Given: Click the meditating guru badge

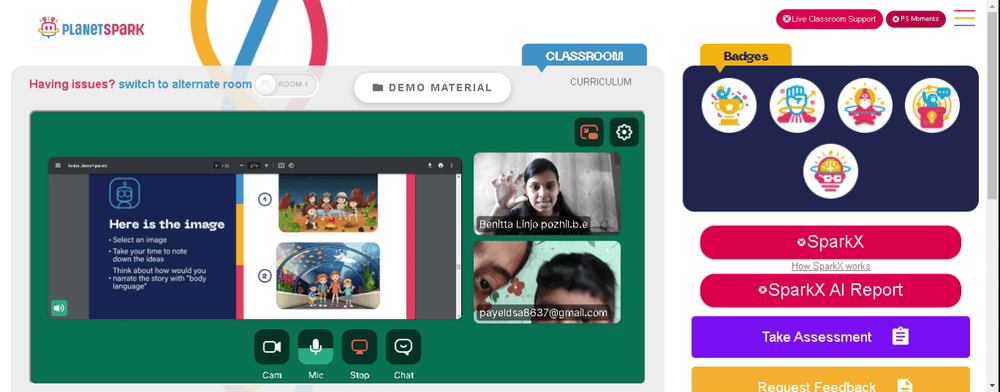Looking at the screenshot, I should 865,106.
